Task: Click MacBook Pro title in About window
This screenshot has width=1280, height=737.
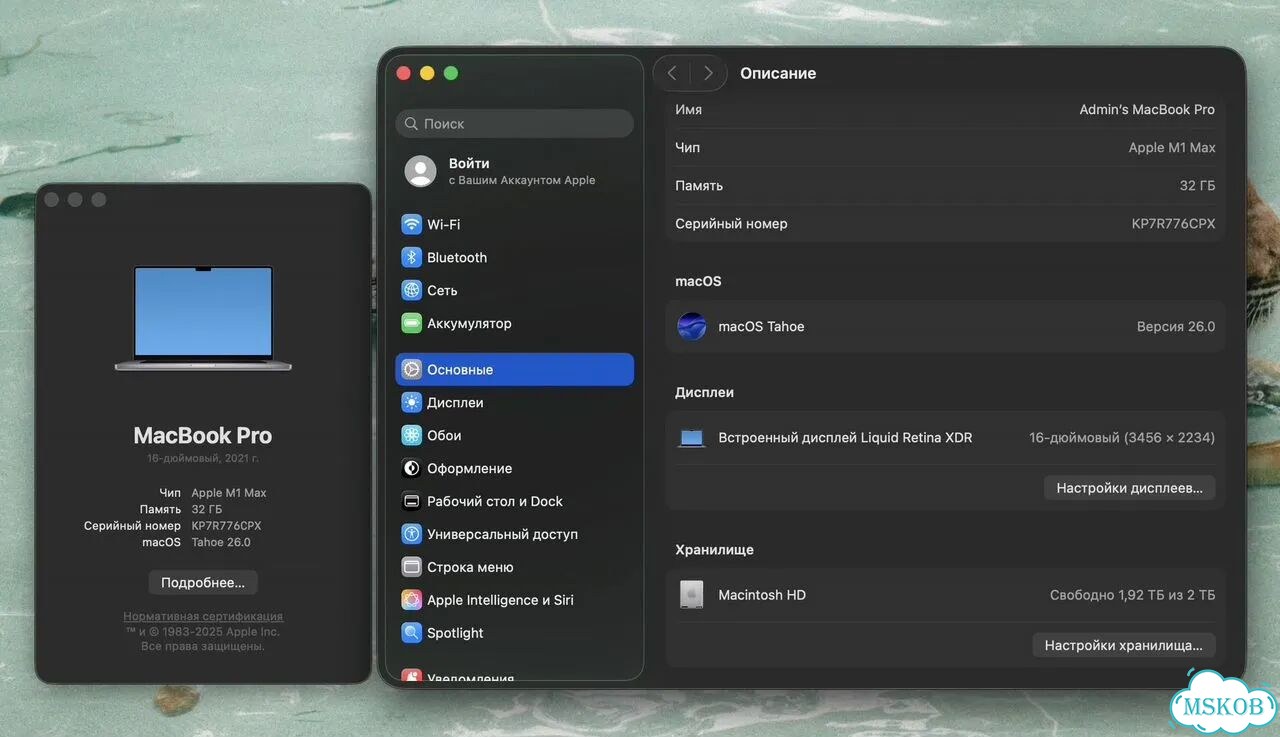Action: coord(203,436)
